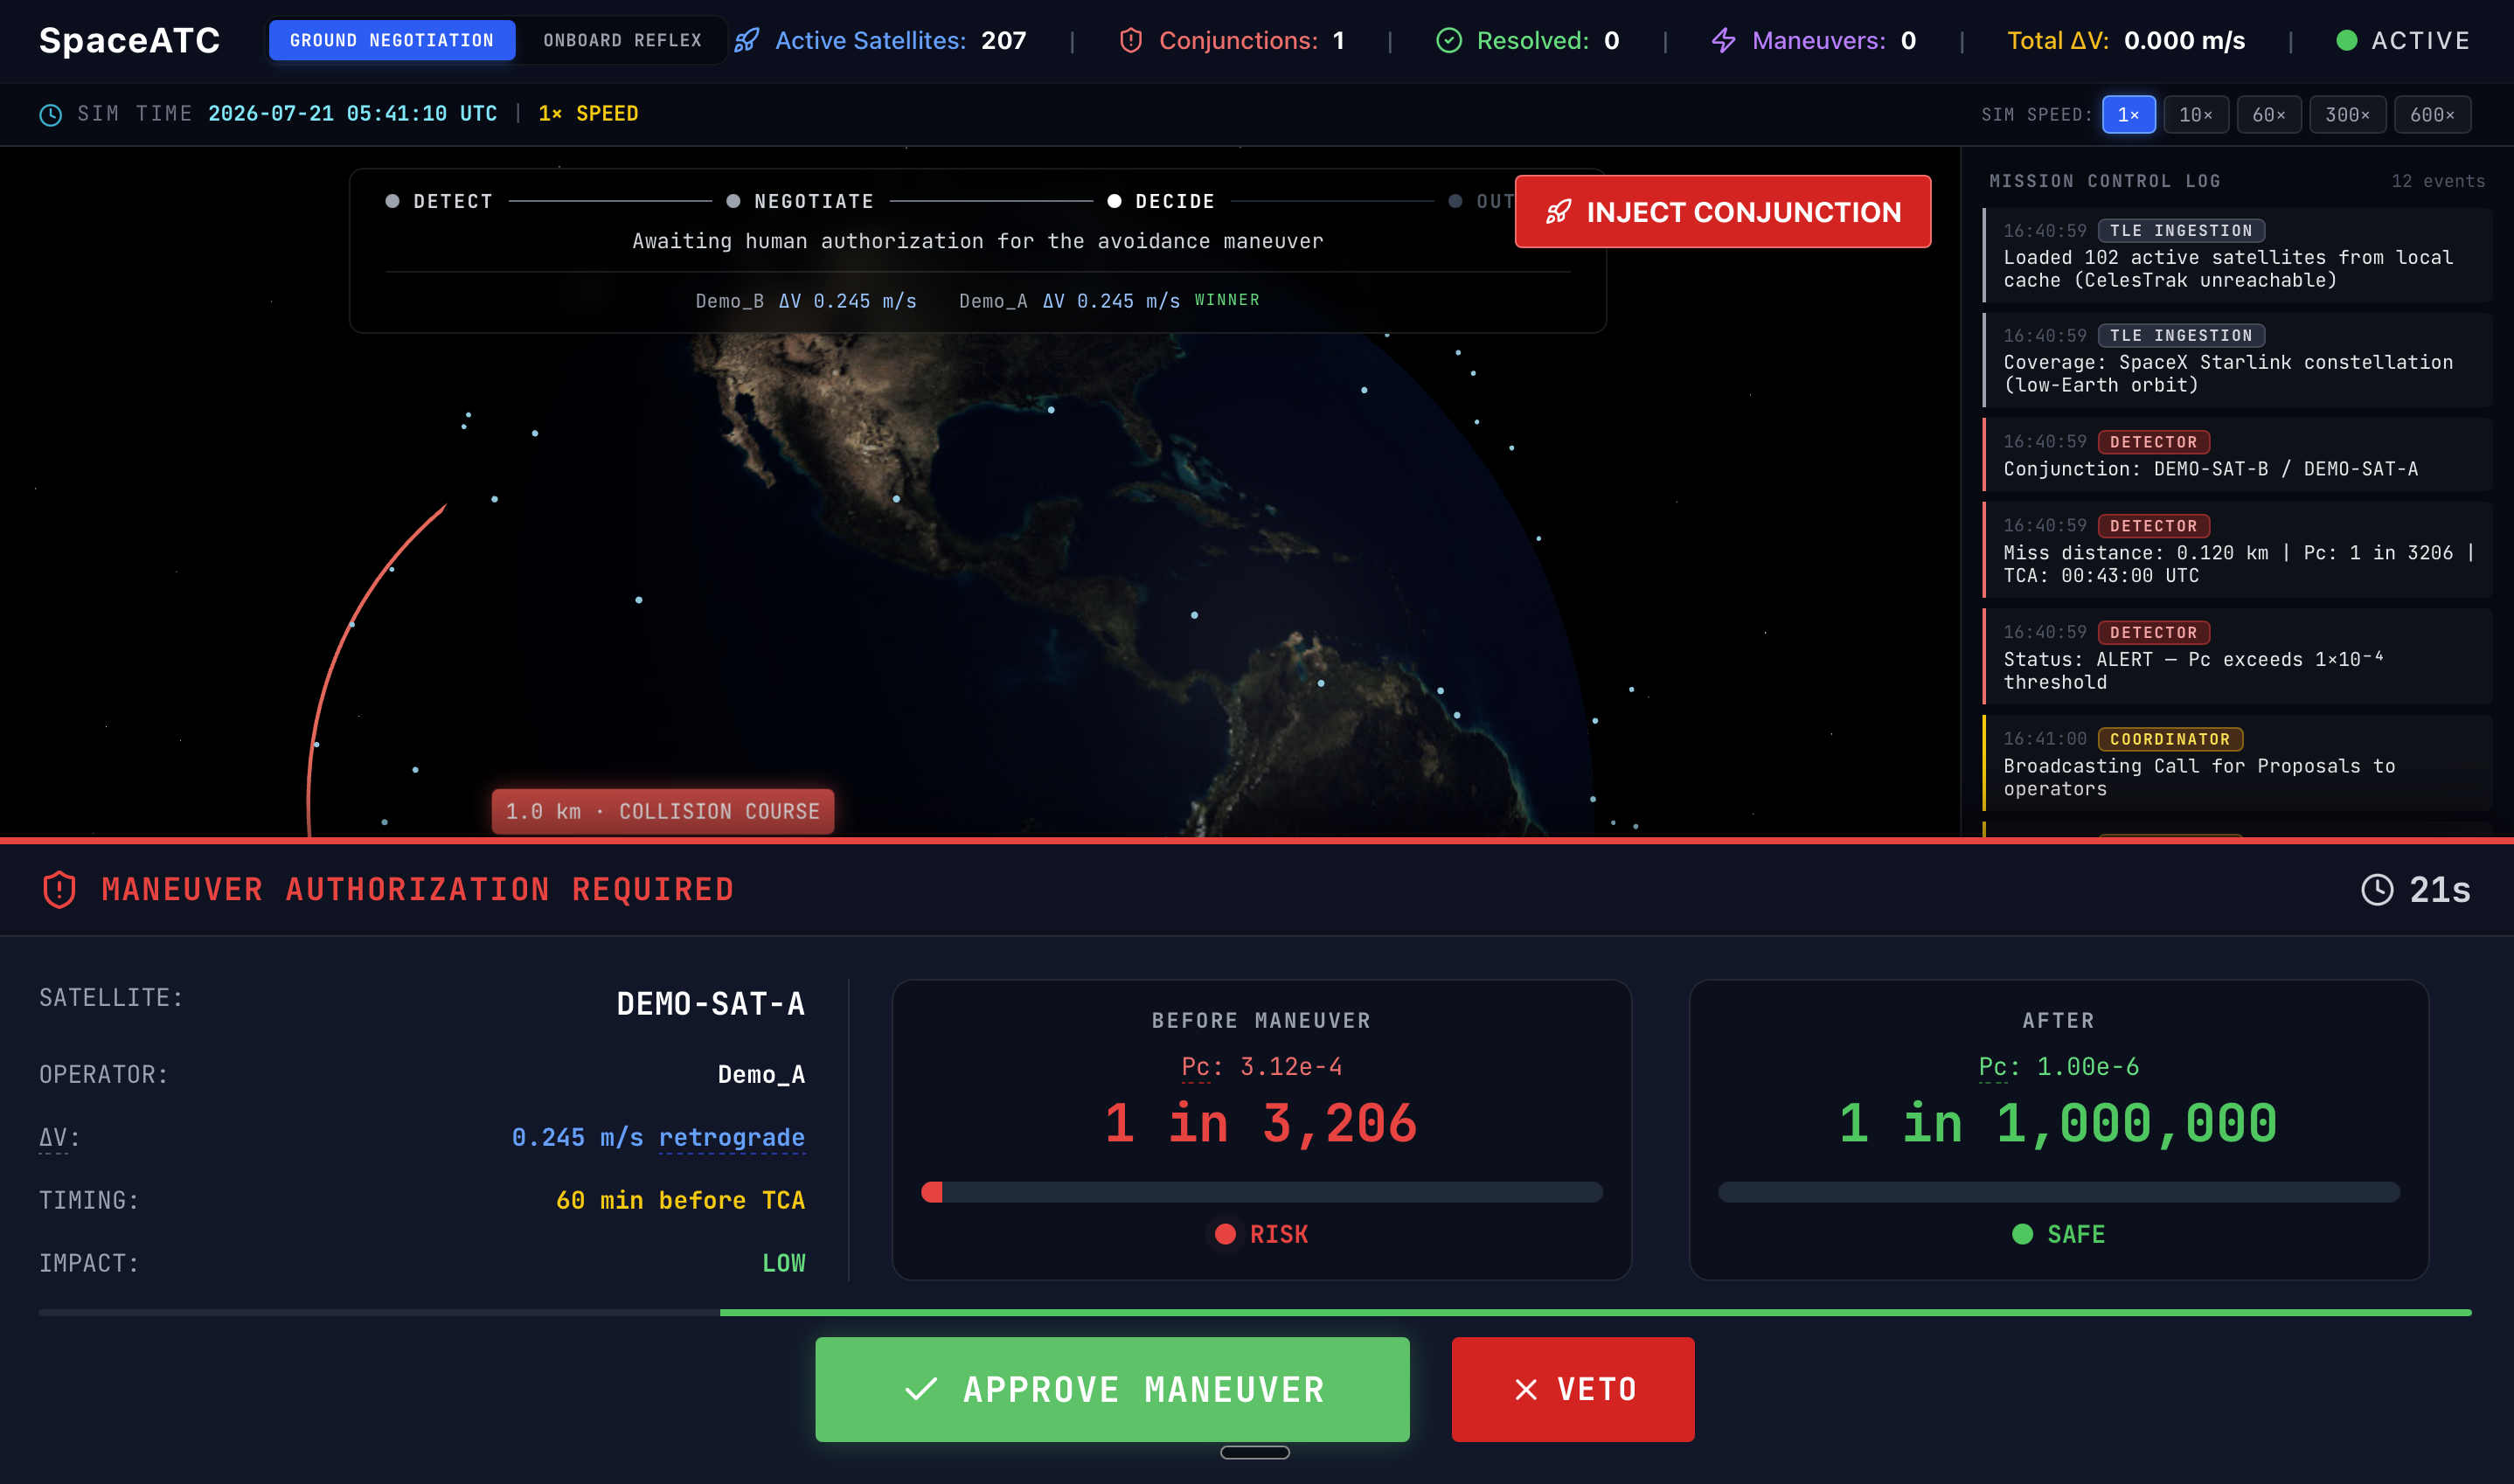Click the DETECT stage dot in pipeline

[x=393, y=201]
